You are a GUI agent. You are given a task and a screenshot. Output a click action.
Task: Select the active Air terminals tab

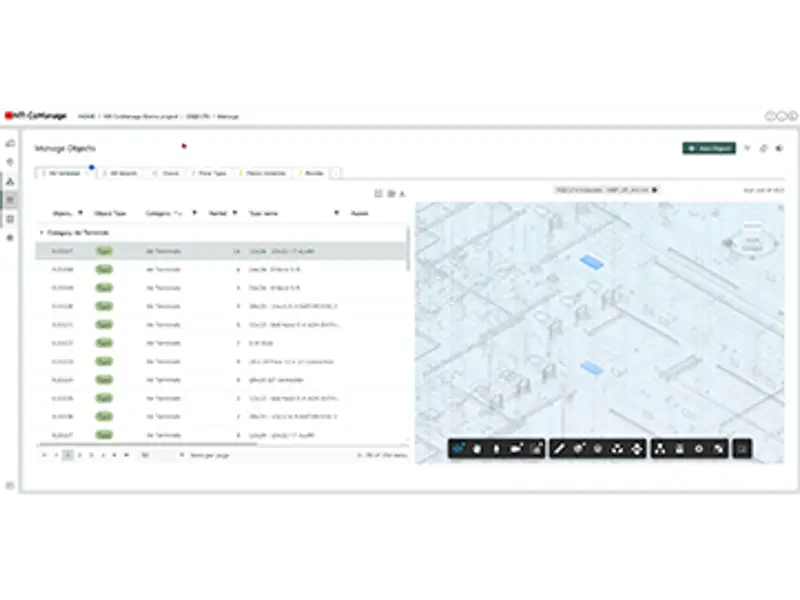click(x=65, y=173)
